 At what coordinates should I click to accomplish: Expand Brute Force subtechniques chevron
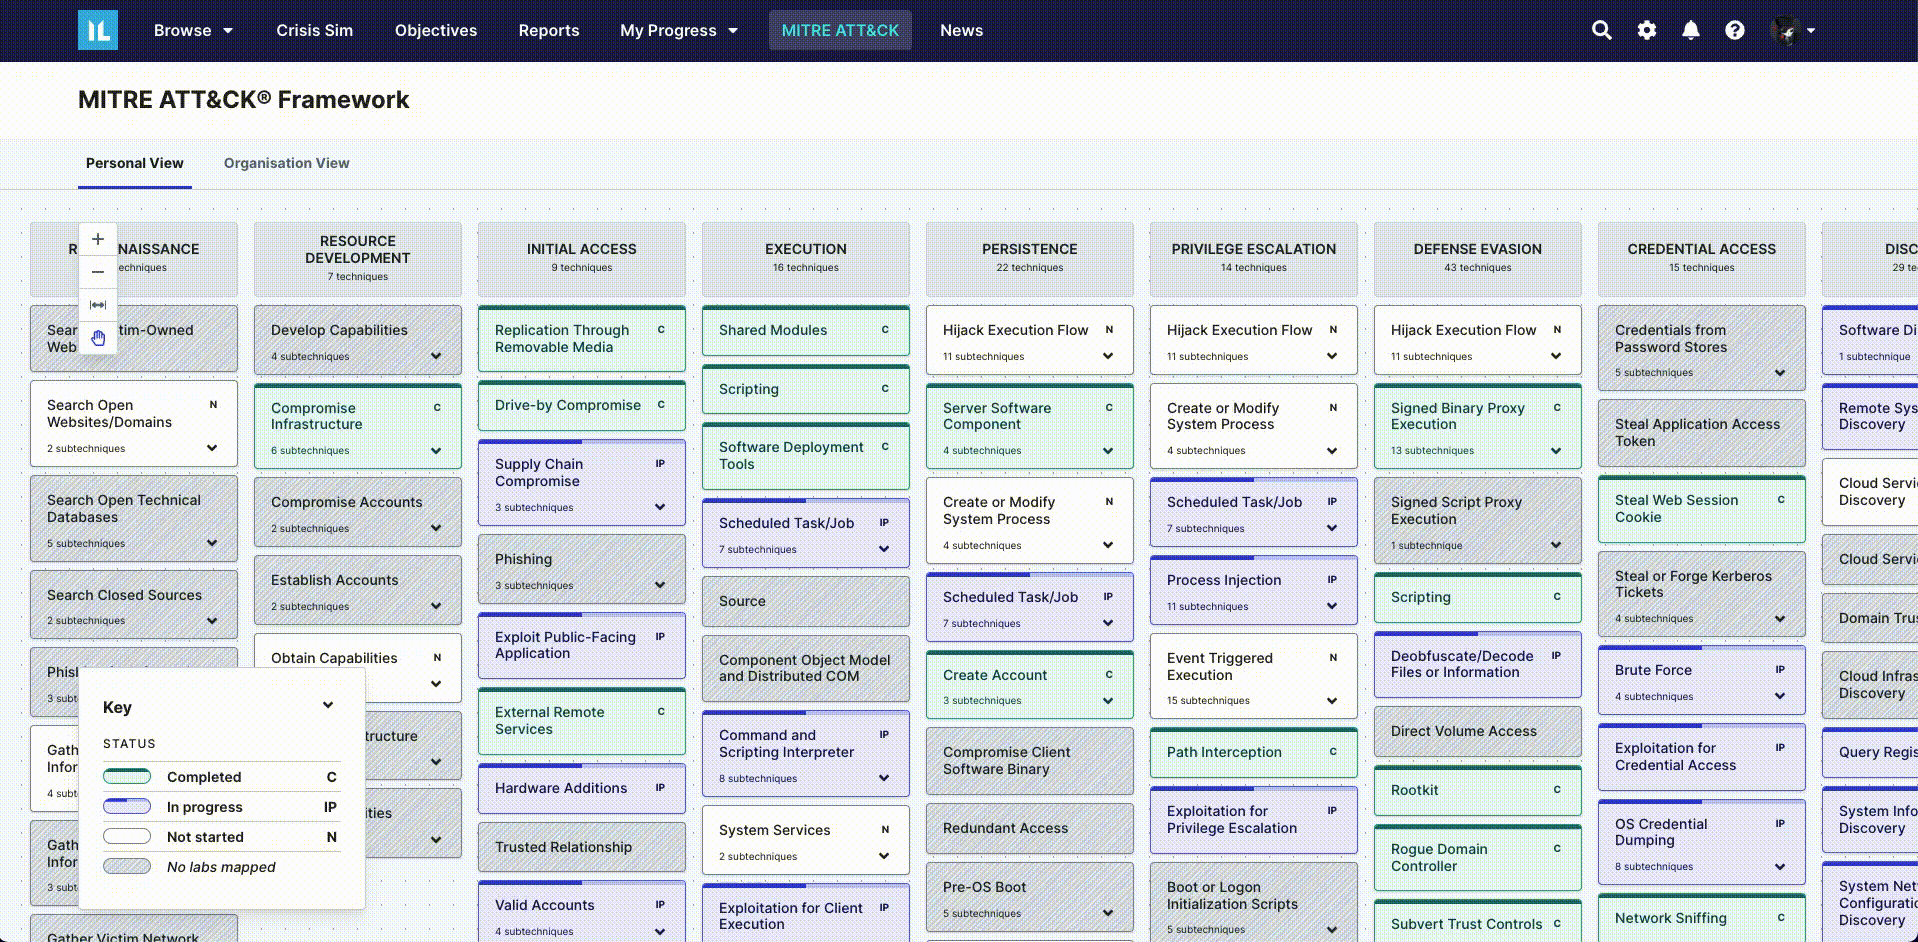1780,696
